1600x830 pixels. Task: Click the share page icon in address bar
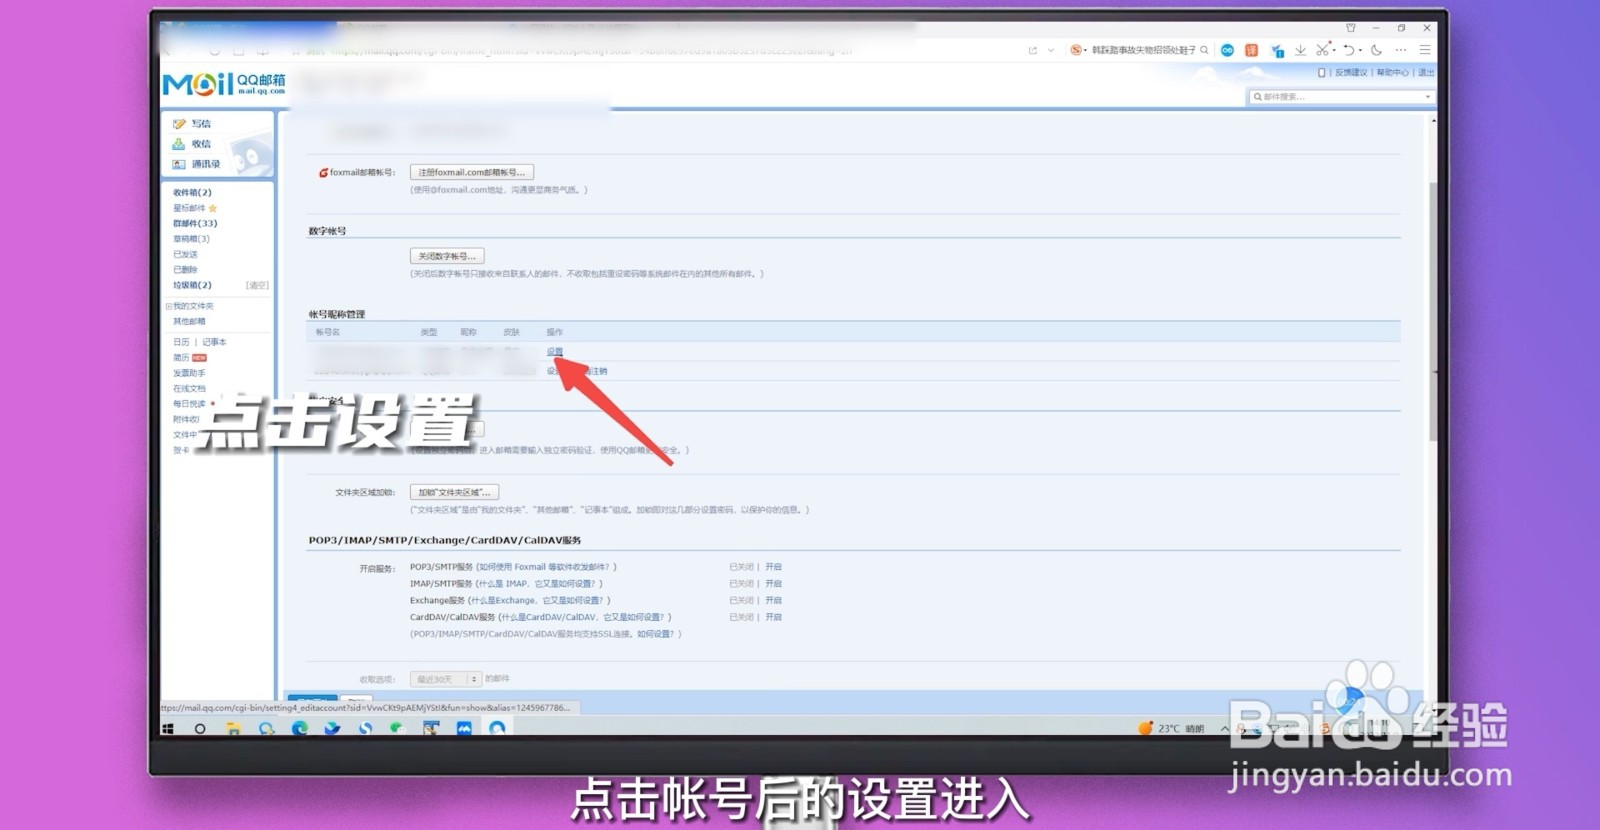[1033, 50]
